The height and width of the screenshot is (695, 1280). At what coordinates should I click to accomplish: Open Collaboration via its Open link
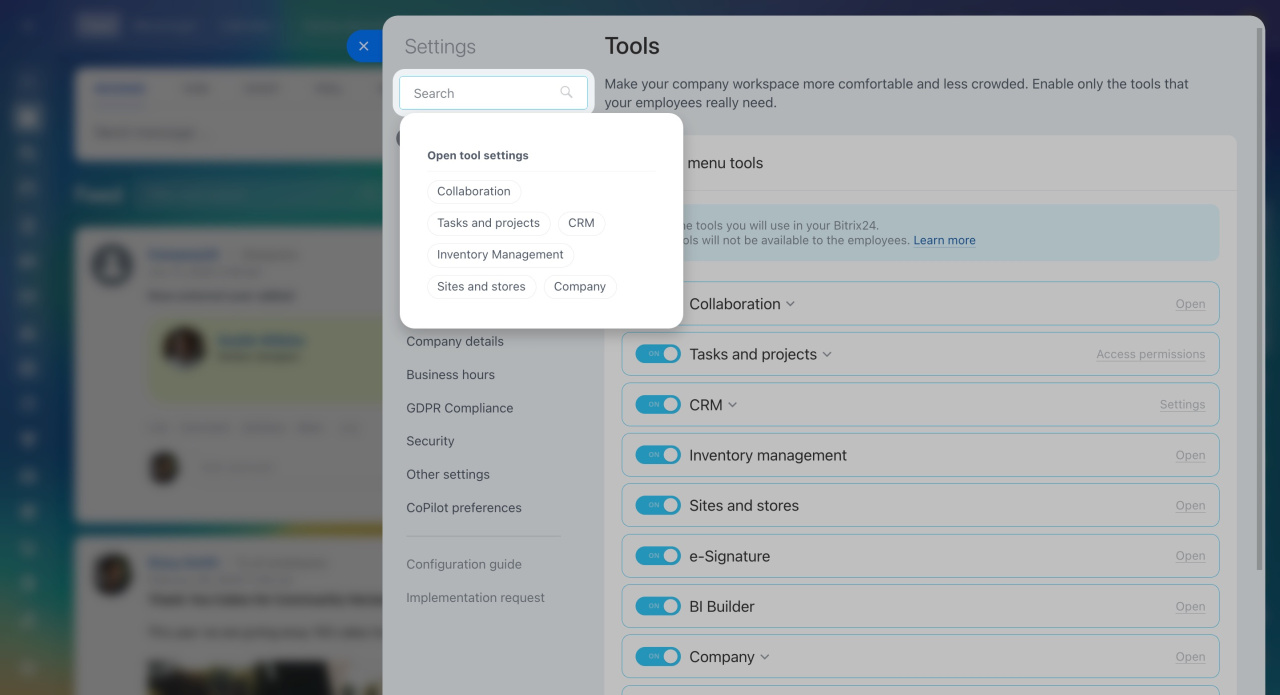(1190, 304)
